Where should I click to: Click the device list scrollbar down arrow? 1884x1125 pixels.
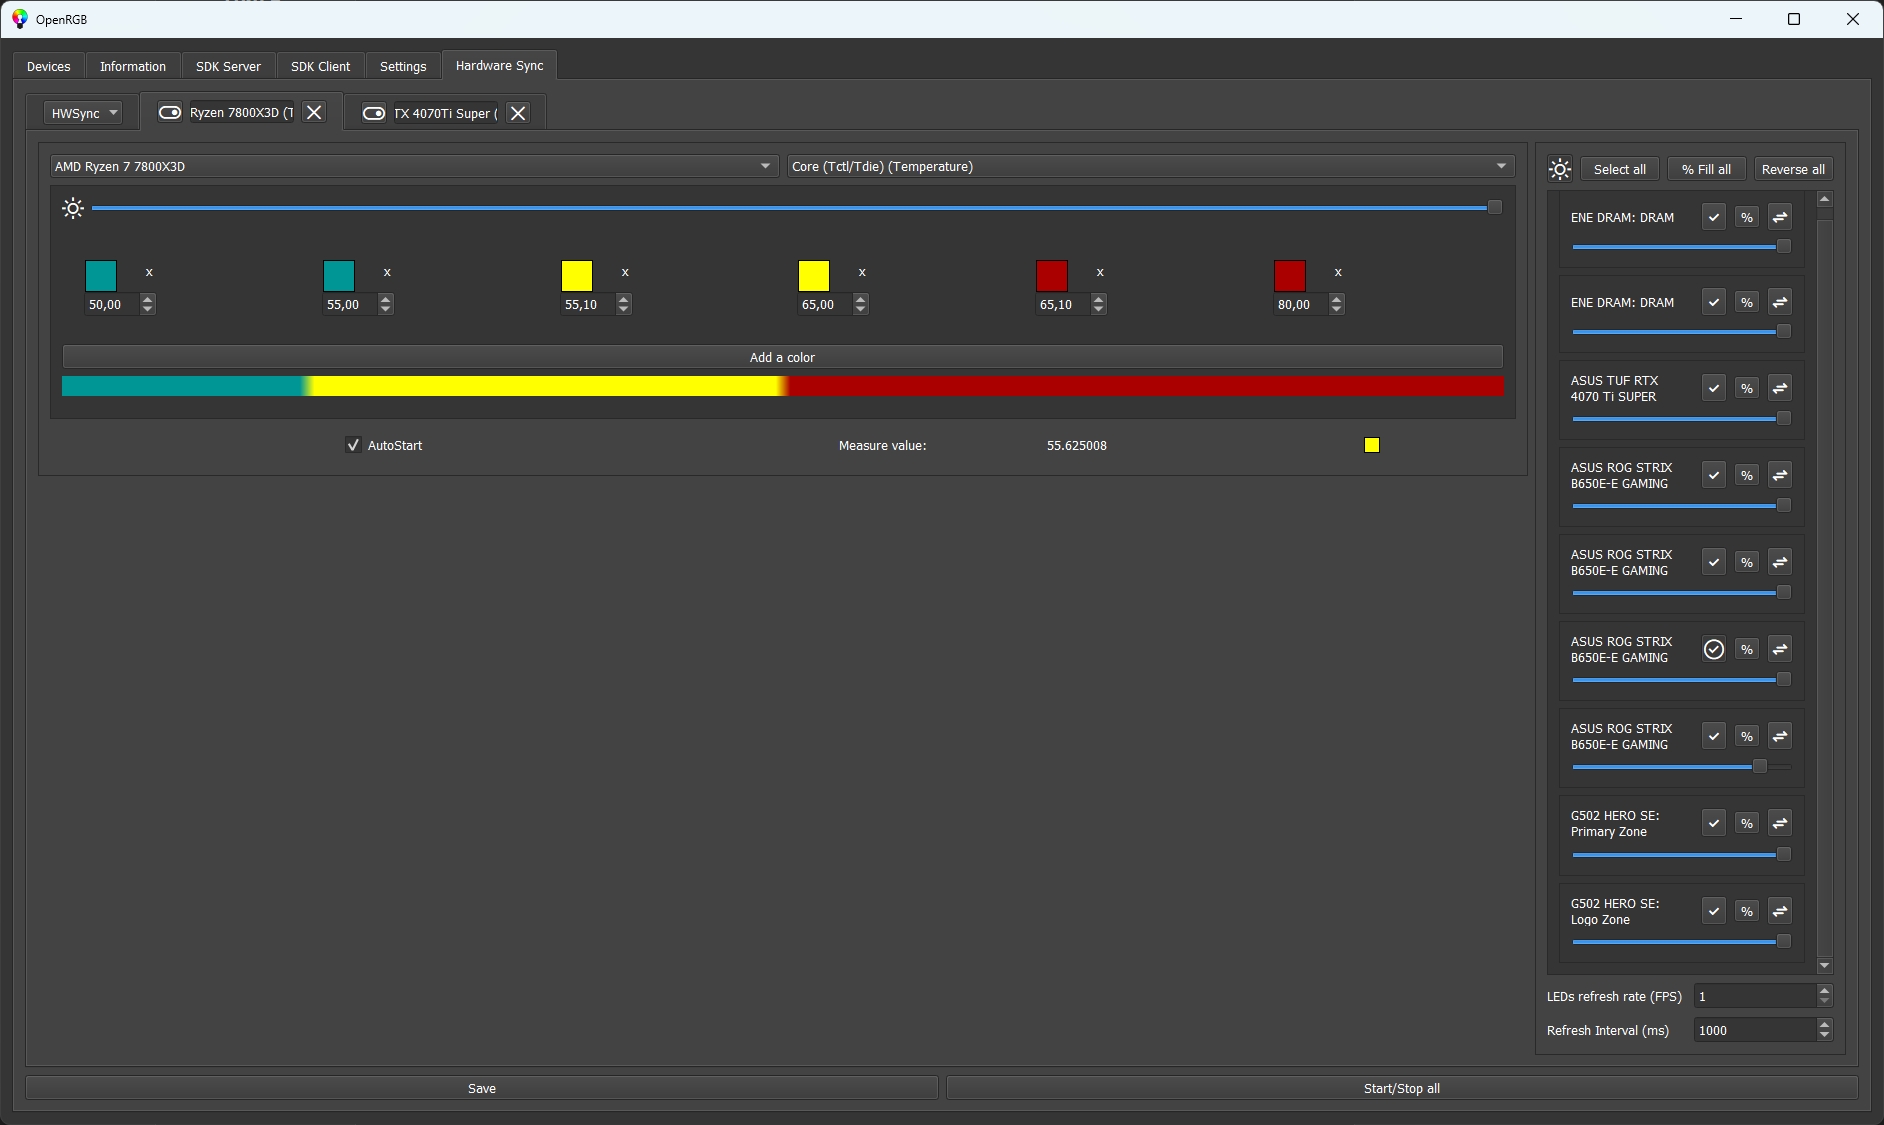(x=1825, y=966)
